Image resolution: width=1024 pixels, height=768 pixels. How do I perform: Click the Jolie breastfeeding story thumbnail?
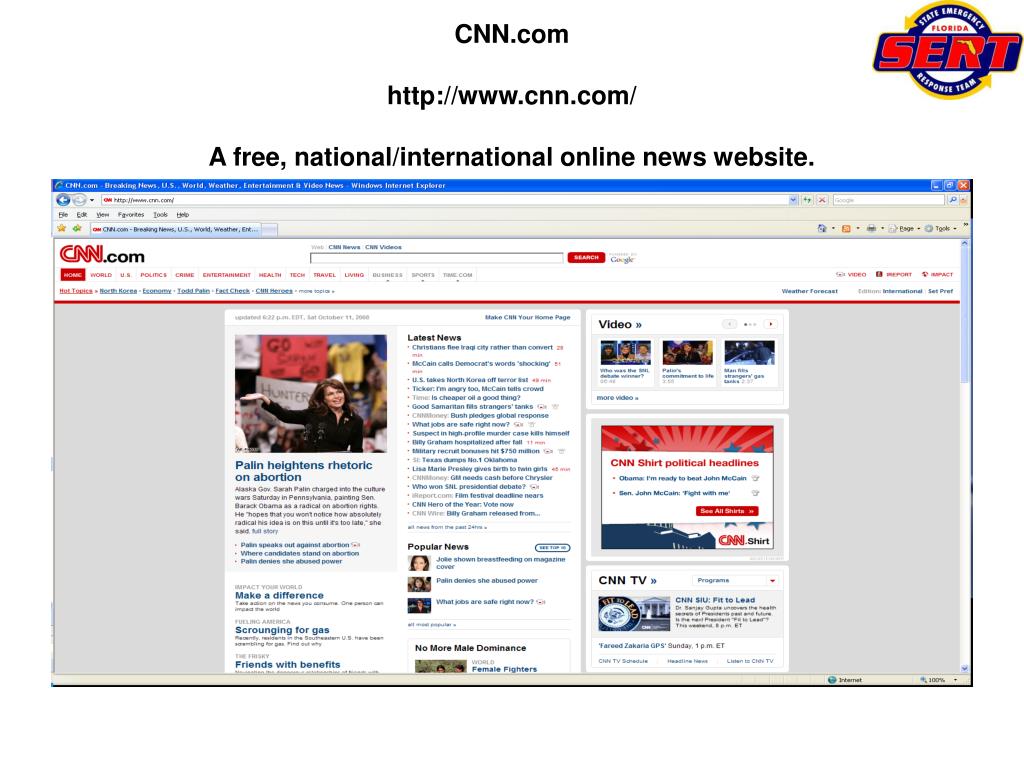coord(419,563)
